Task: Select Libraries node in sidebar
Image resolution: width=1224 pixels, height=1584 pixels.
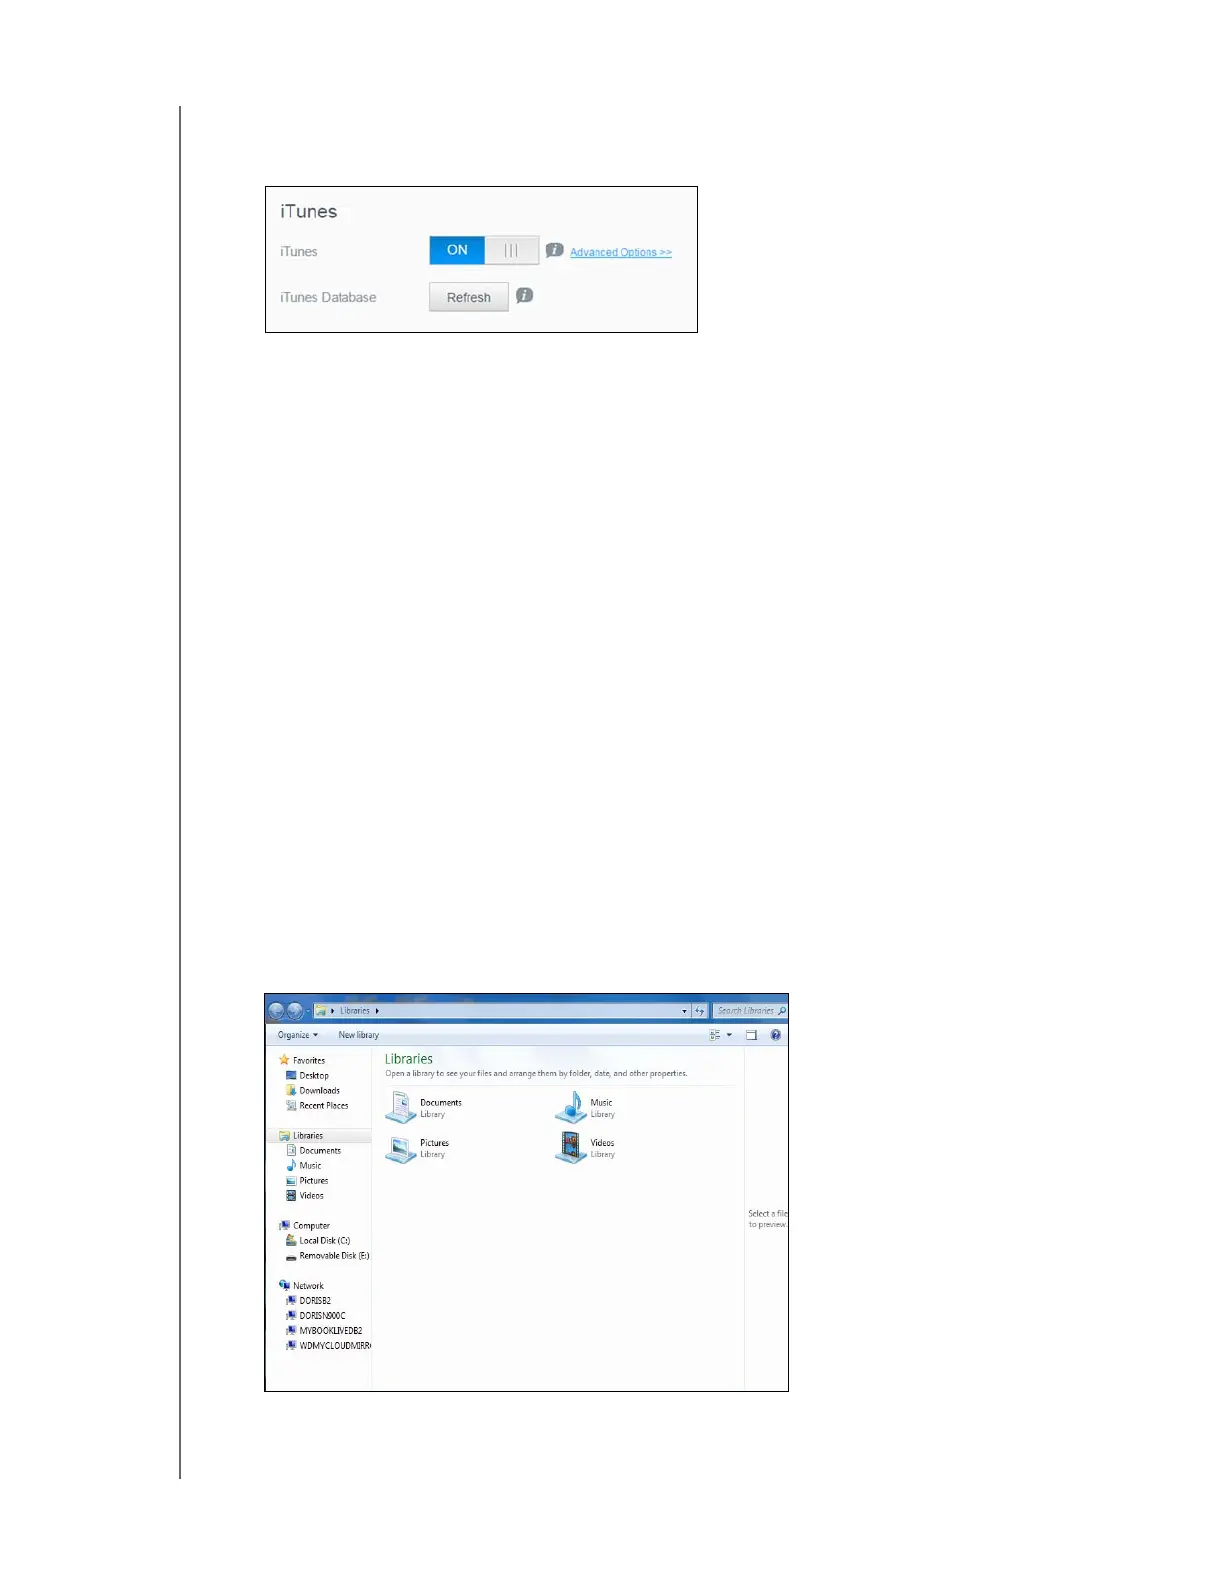Action: pos(301,1136)
